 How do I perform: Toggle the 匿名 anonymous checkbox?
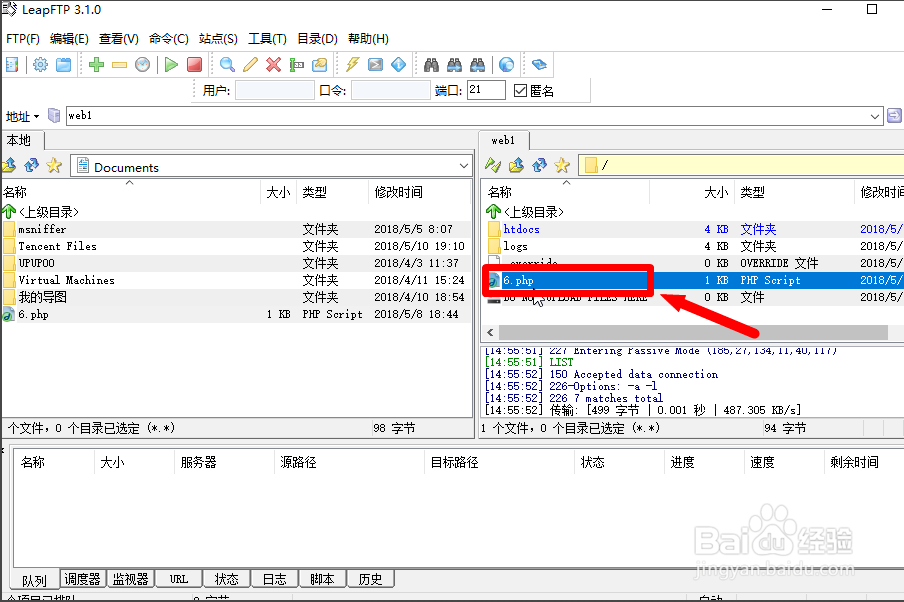coord(520,91)
